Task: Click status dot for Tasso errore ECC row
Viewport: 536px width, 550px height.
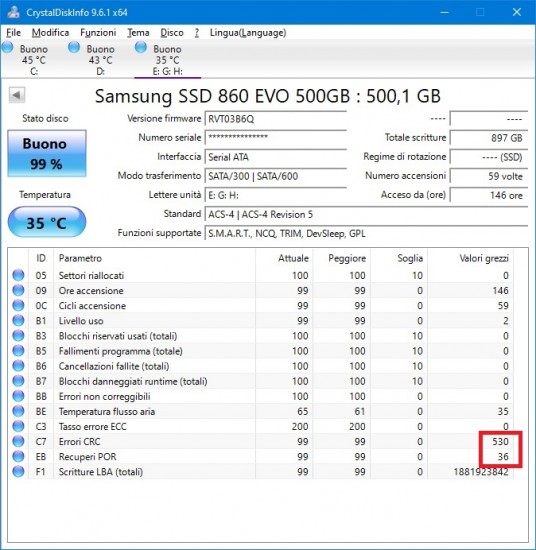Action: [18, 426]
